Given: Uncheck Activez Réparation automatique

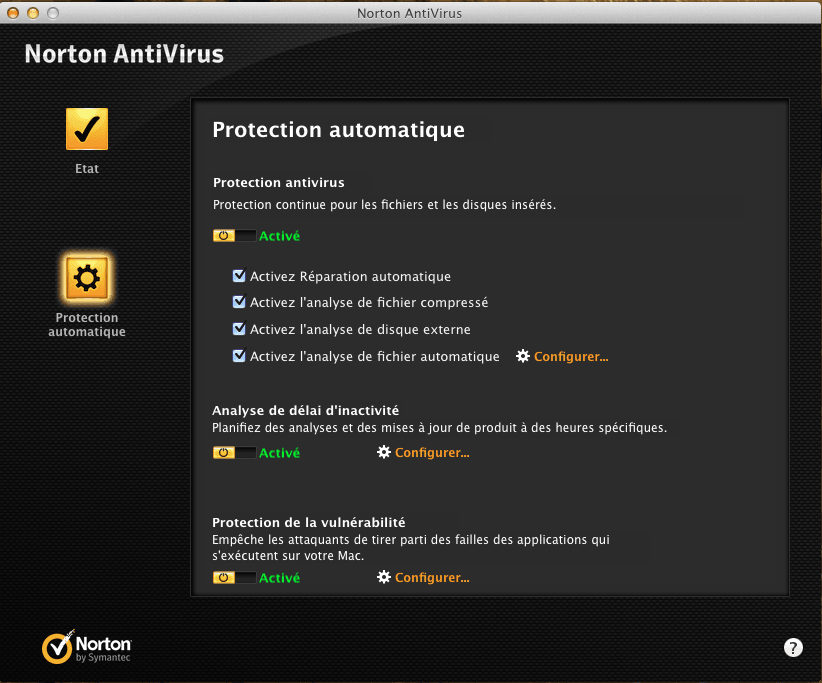Looking at the screenshot, I should click(x=239, y=276).
